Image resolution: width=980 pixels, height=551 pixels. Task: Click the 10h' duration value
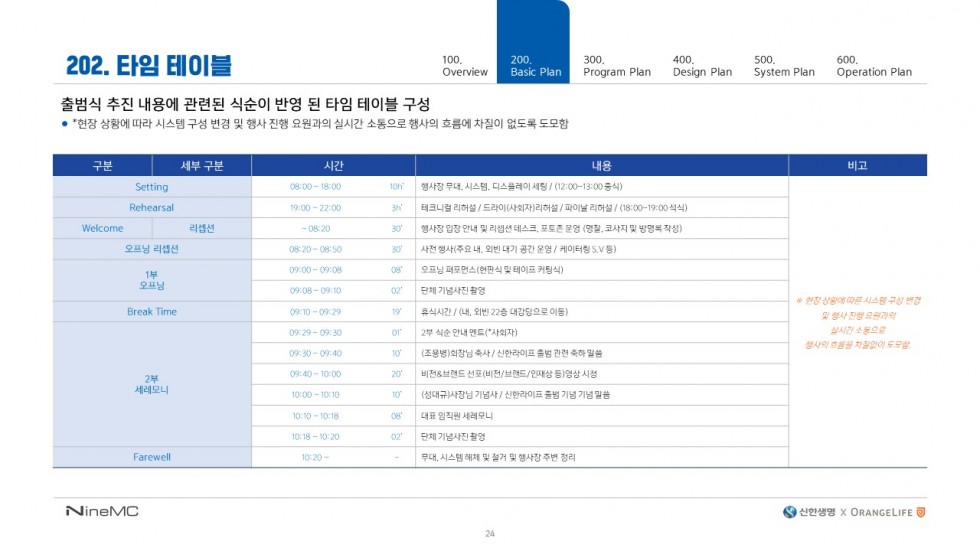(397, 187)
